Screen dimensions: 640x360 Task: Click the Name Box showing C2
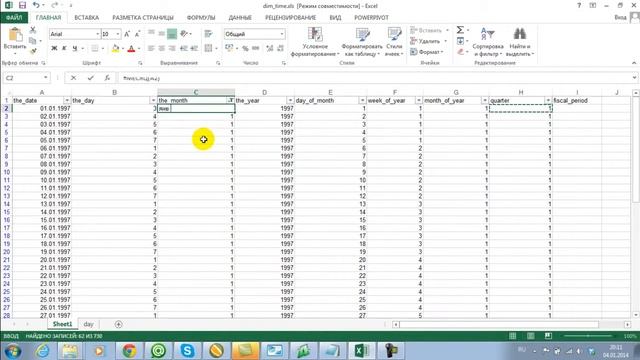pos(23,78)
